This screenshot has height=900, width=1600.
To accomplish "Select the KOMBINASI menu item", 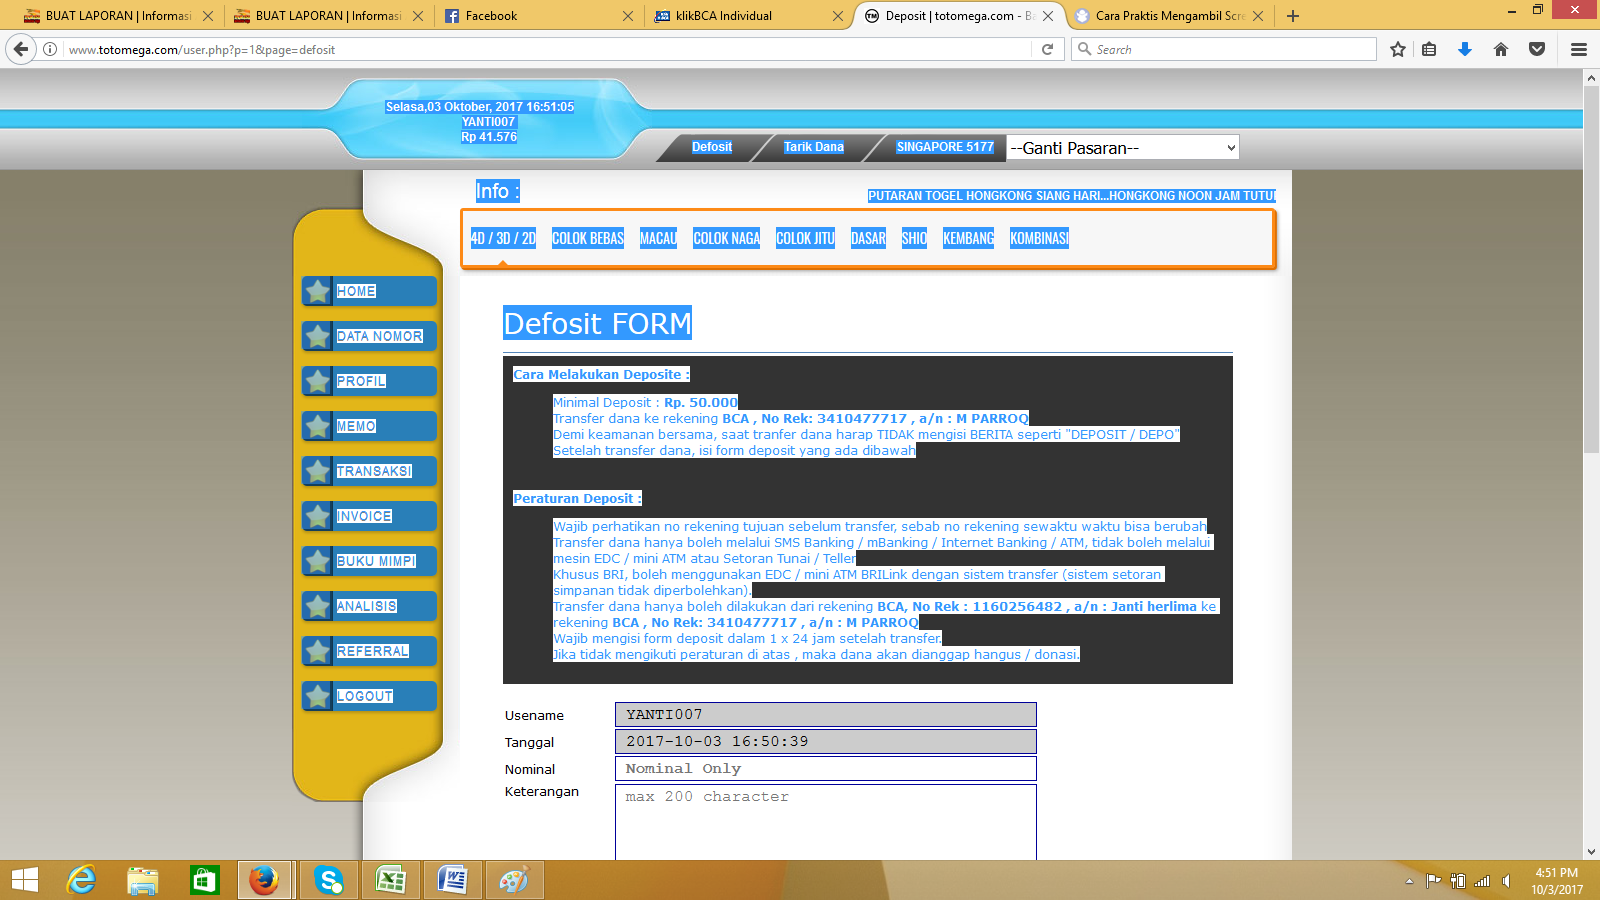I will [x=1039, y=238].
